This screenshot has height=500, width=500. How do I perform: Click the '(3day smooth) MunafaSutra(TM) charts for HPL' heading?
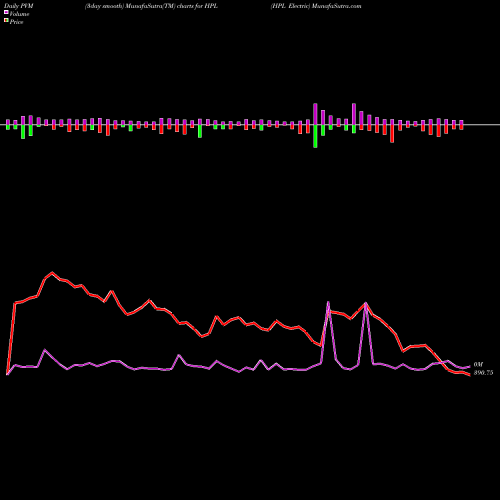click(x=151, y=6)
